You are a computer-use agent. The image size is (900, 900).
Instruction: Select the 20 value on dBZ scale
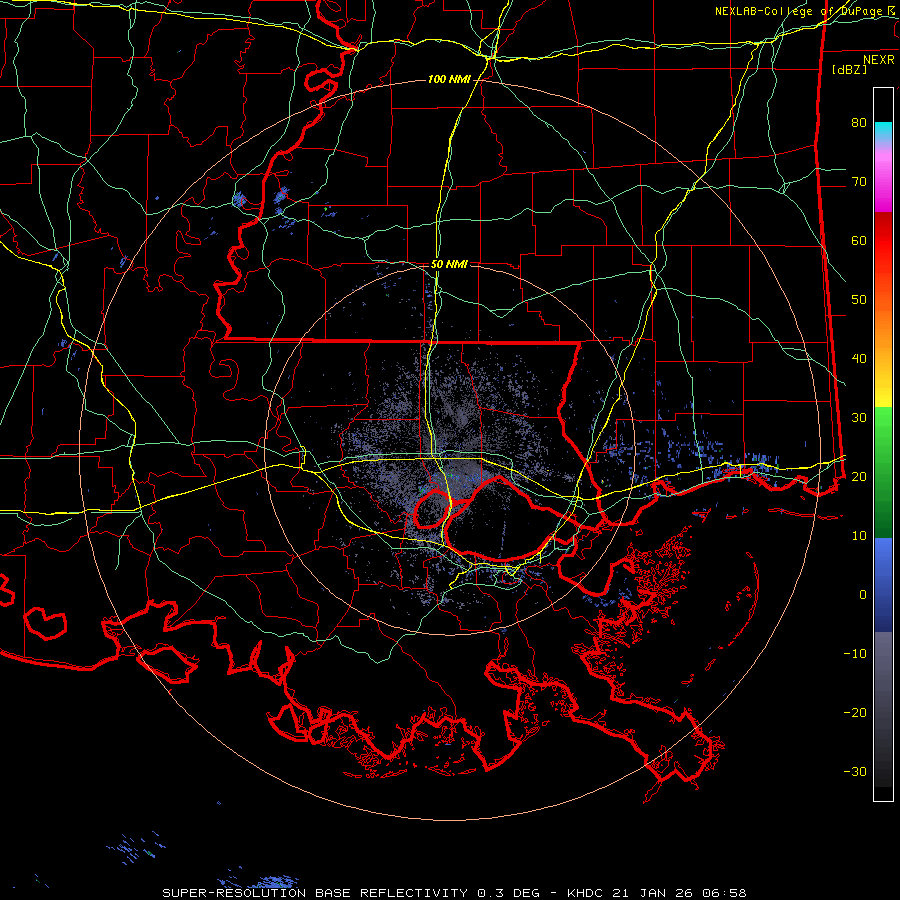pyautogui.click(x=859, y=477)
